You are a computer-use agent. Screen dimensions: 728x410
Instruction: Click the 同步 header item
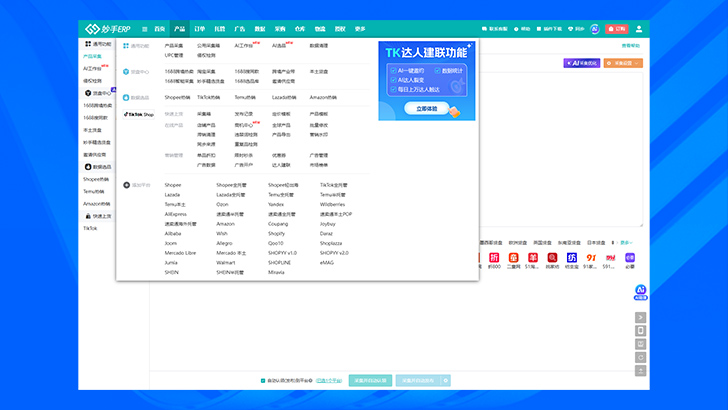coord(576,29)
